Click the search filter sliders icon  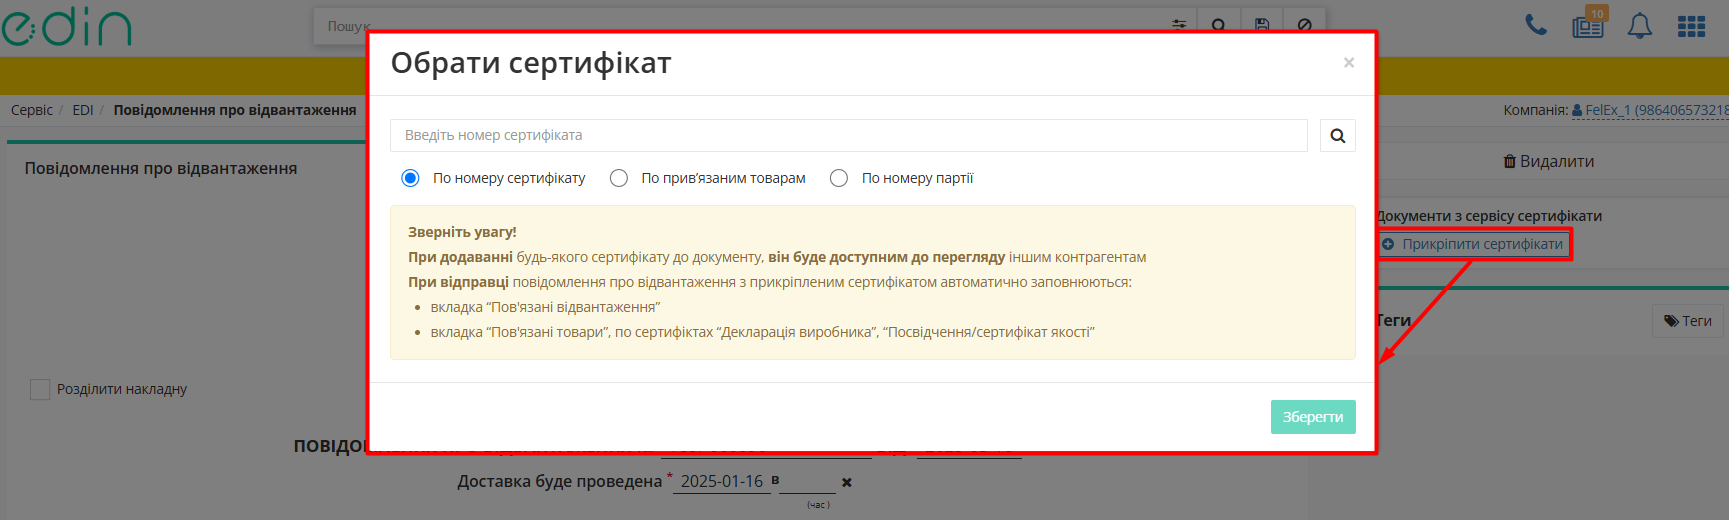[1179, 25]
